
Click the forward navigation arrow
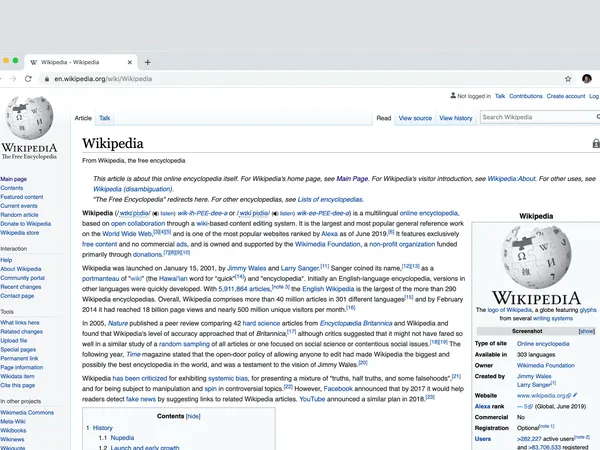pos(13,79)
